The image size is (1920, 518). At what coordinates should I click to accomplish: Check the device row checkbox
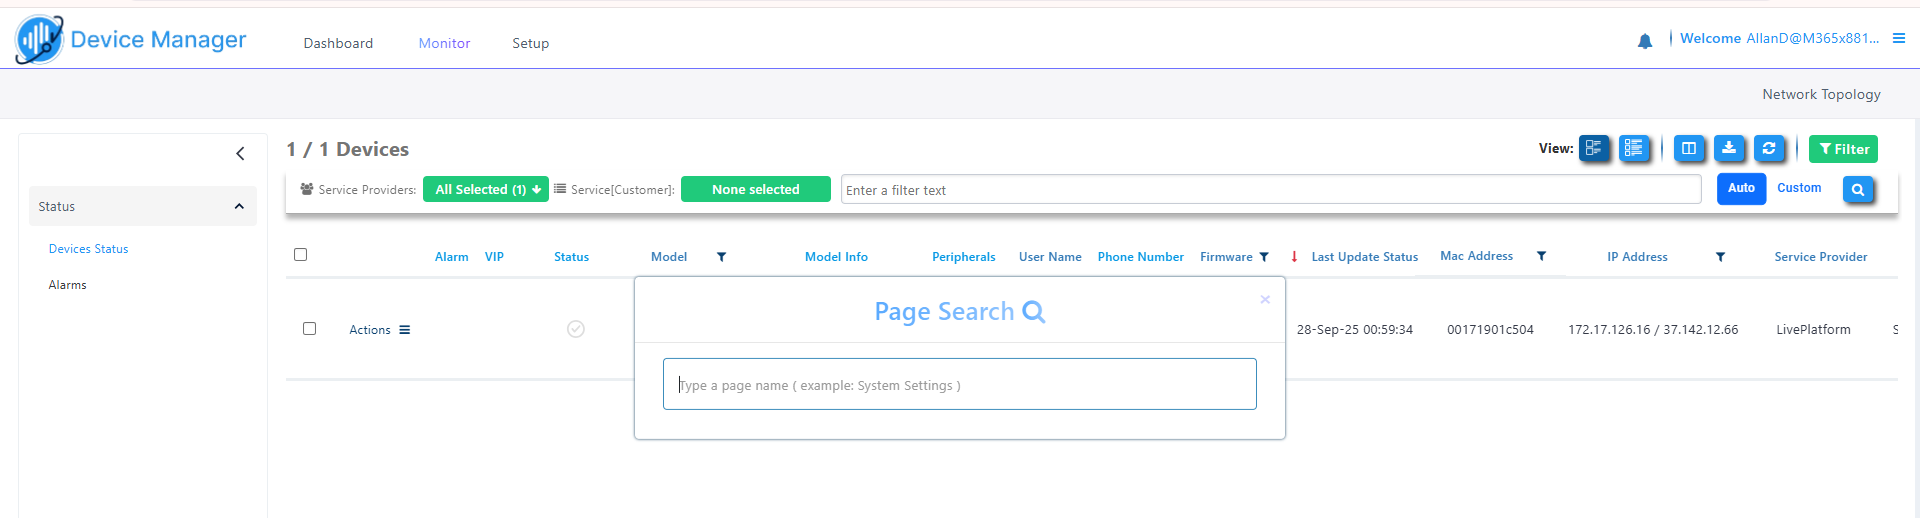(x=309, y=329)
